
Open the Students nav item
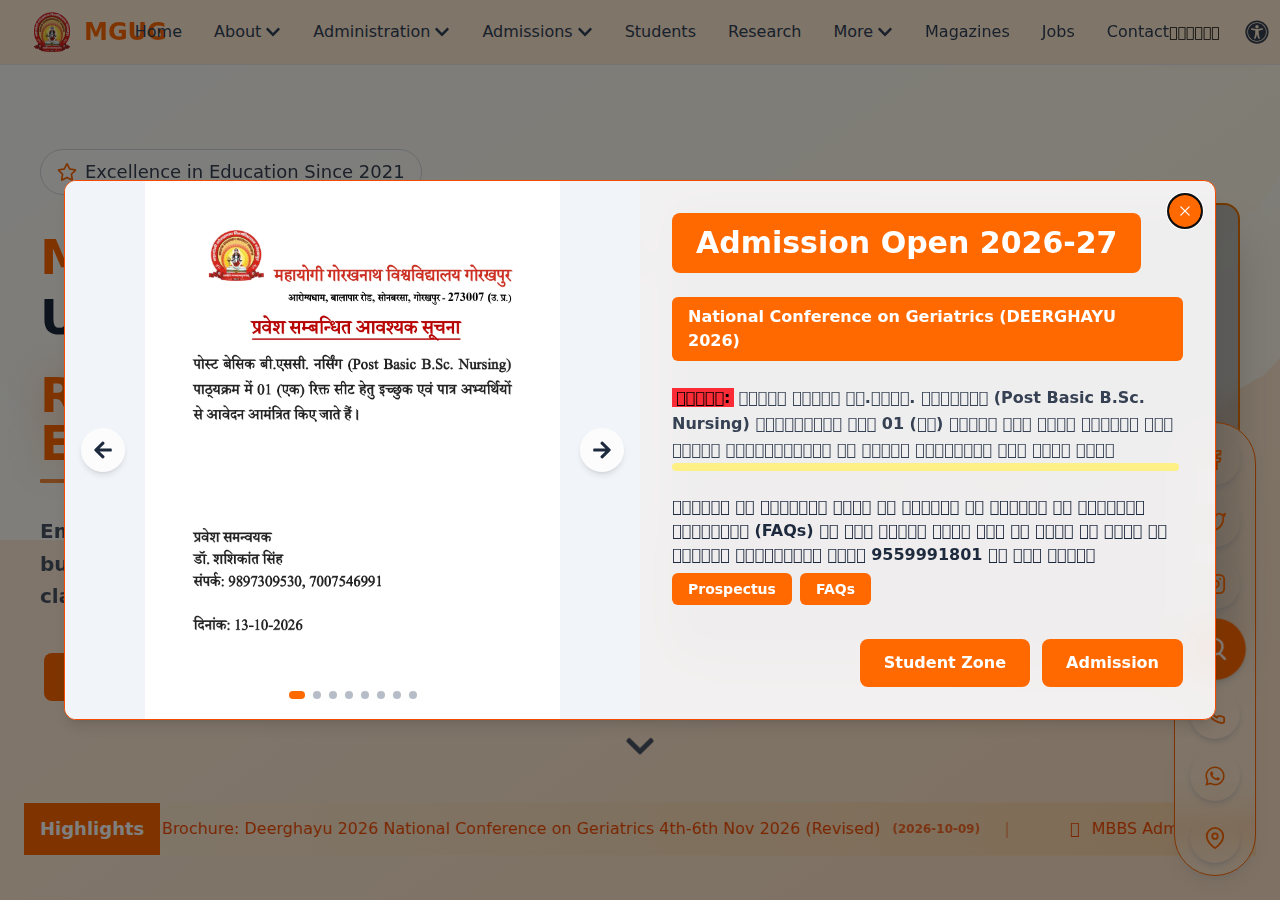(x=660, y=32)
